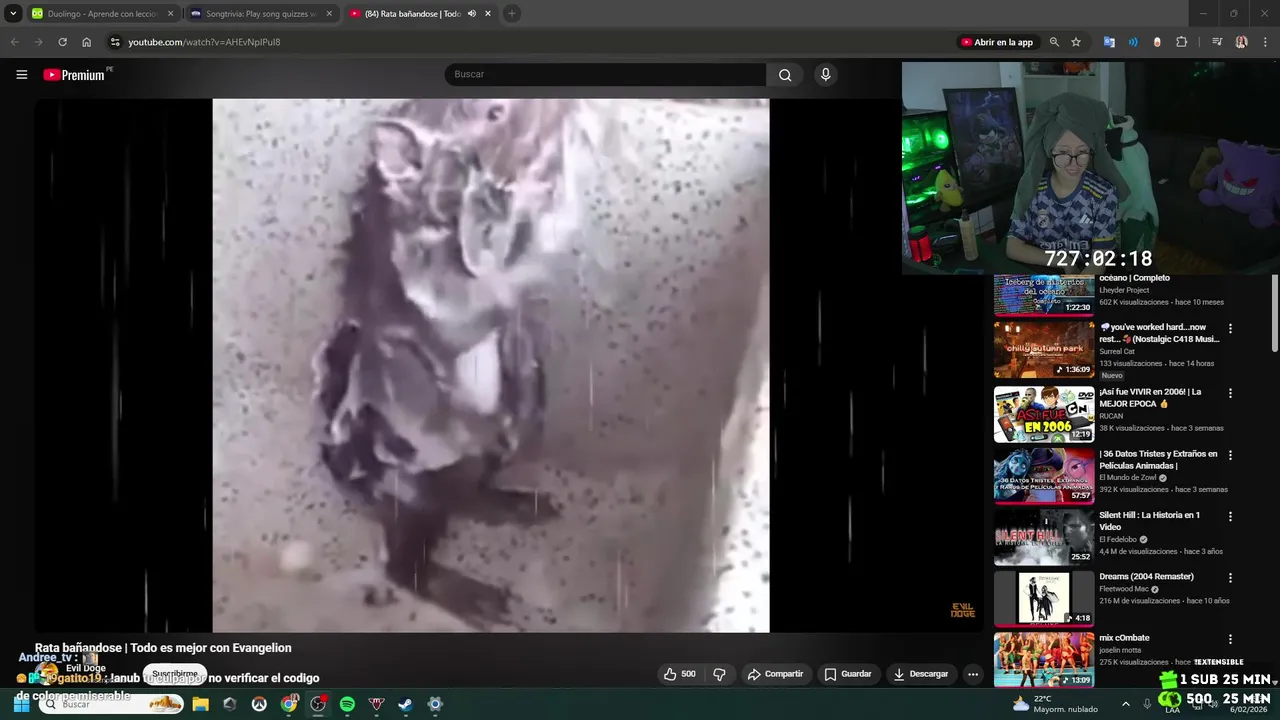Open the mix cOmbate video thumbnail
The image size is (1280, 720).
(x=1044, y=659)
